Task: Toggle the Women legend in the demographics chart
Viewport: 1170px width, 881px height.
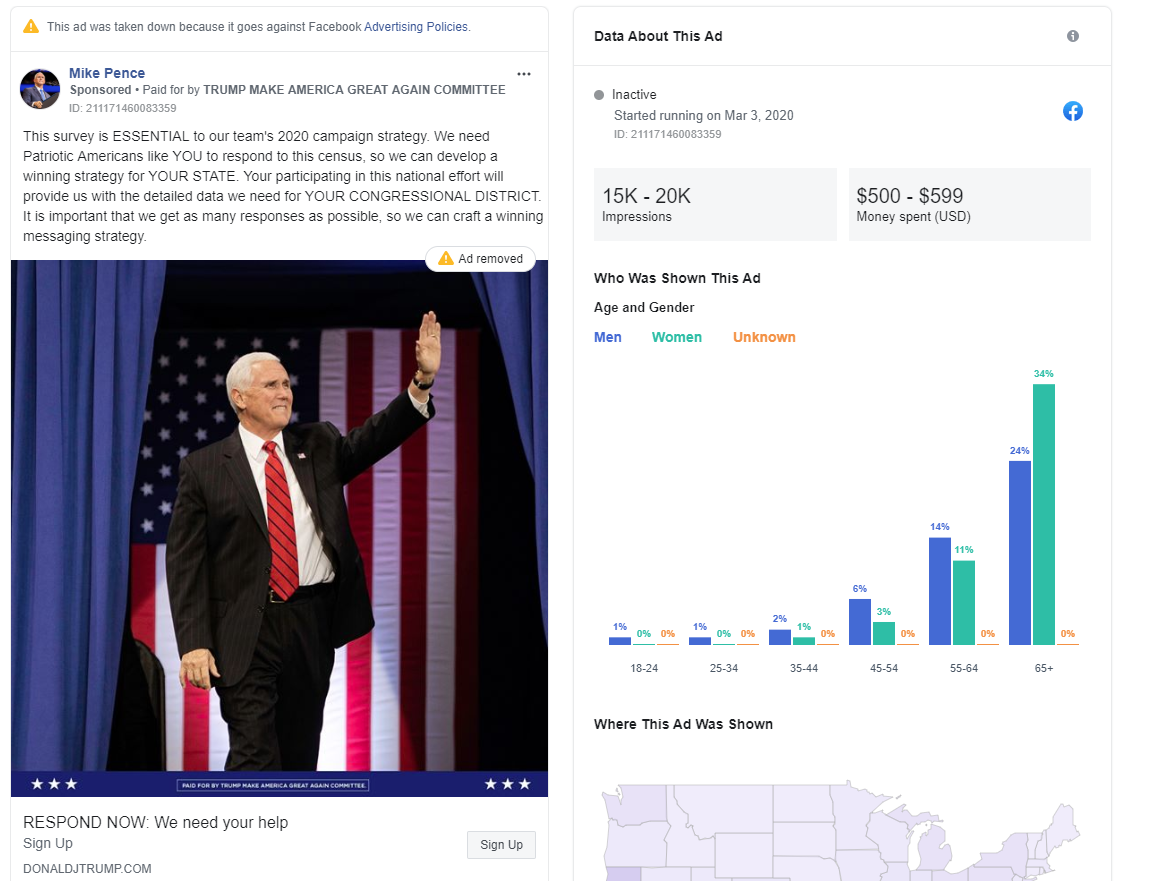Action: coord(676,337)
